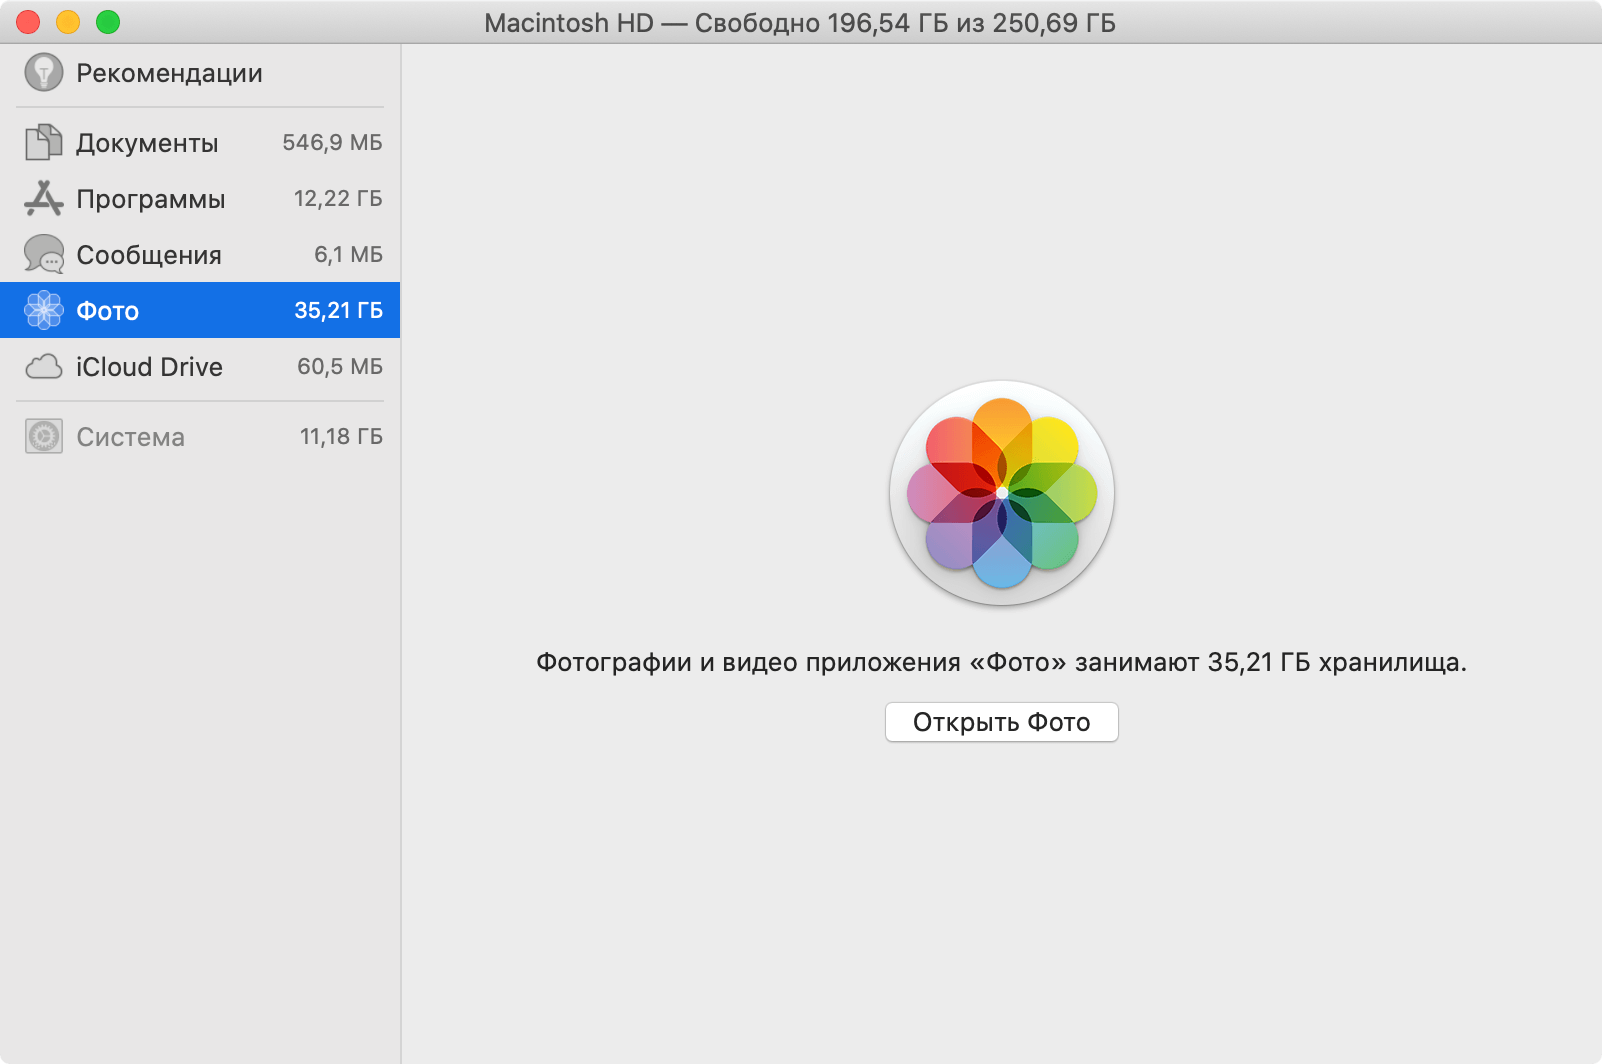
Task: Click the Документы document icon
Action: tap(43, 142)
